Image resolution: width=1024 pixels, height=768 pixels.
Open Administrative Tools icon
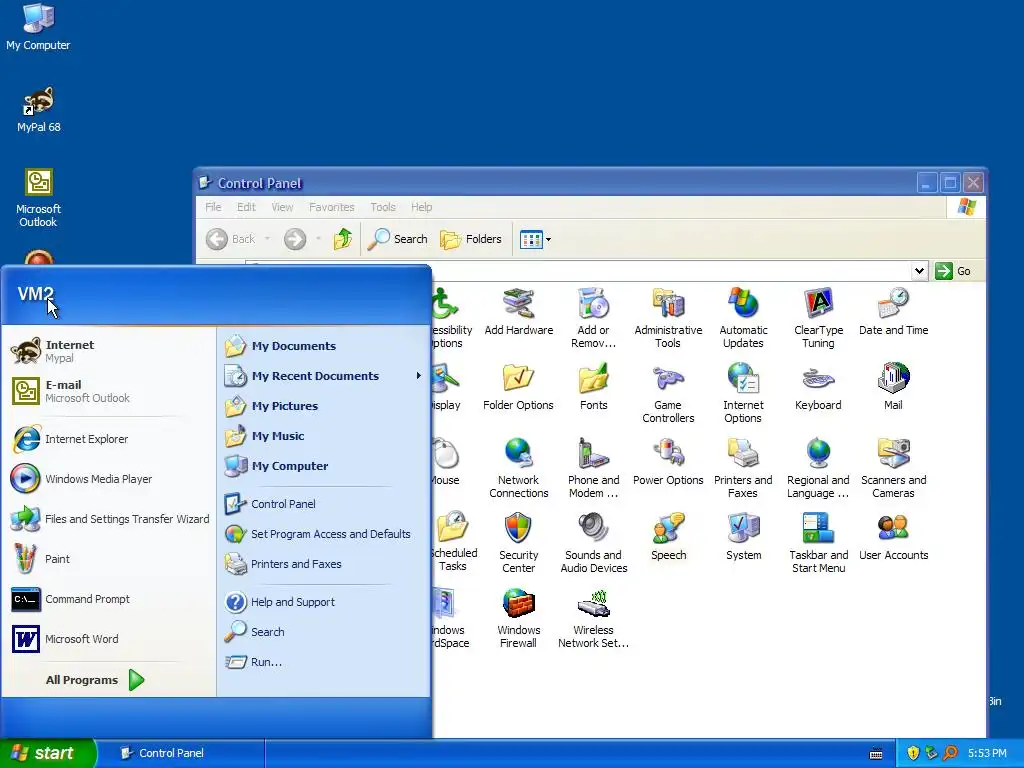click(668, 319)
